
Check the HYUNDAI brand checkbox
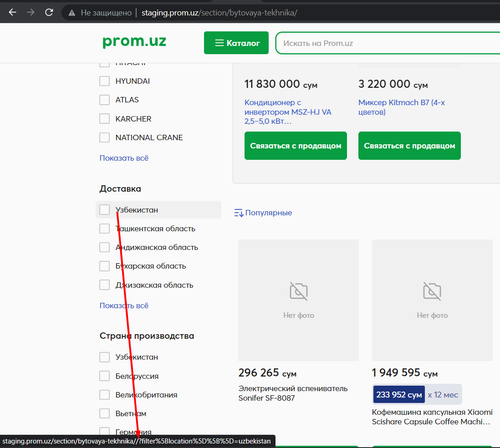104,81
